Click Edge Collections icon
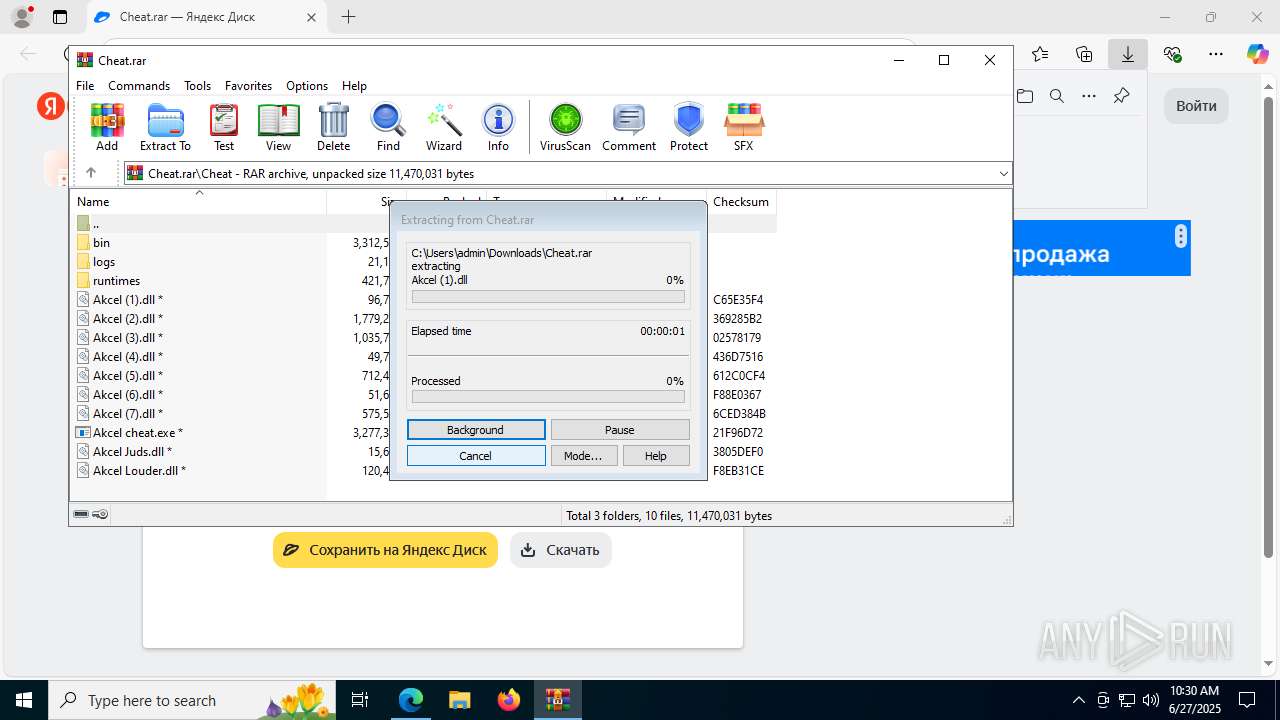 (x=1084, y=54)
